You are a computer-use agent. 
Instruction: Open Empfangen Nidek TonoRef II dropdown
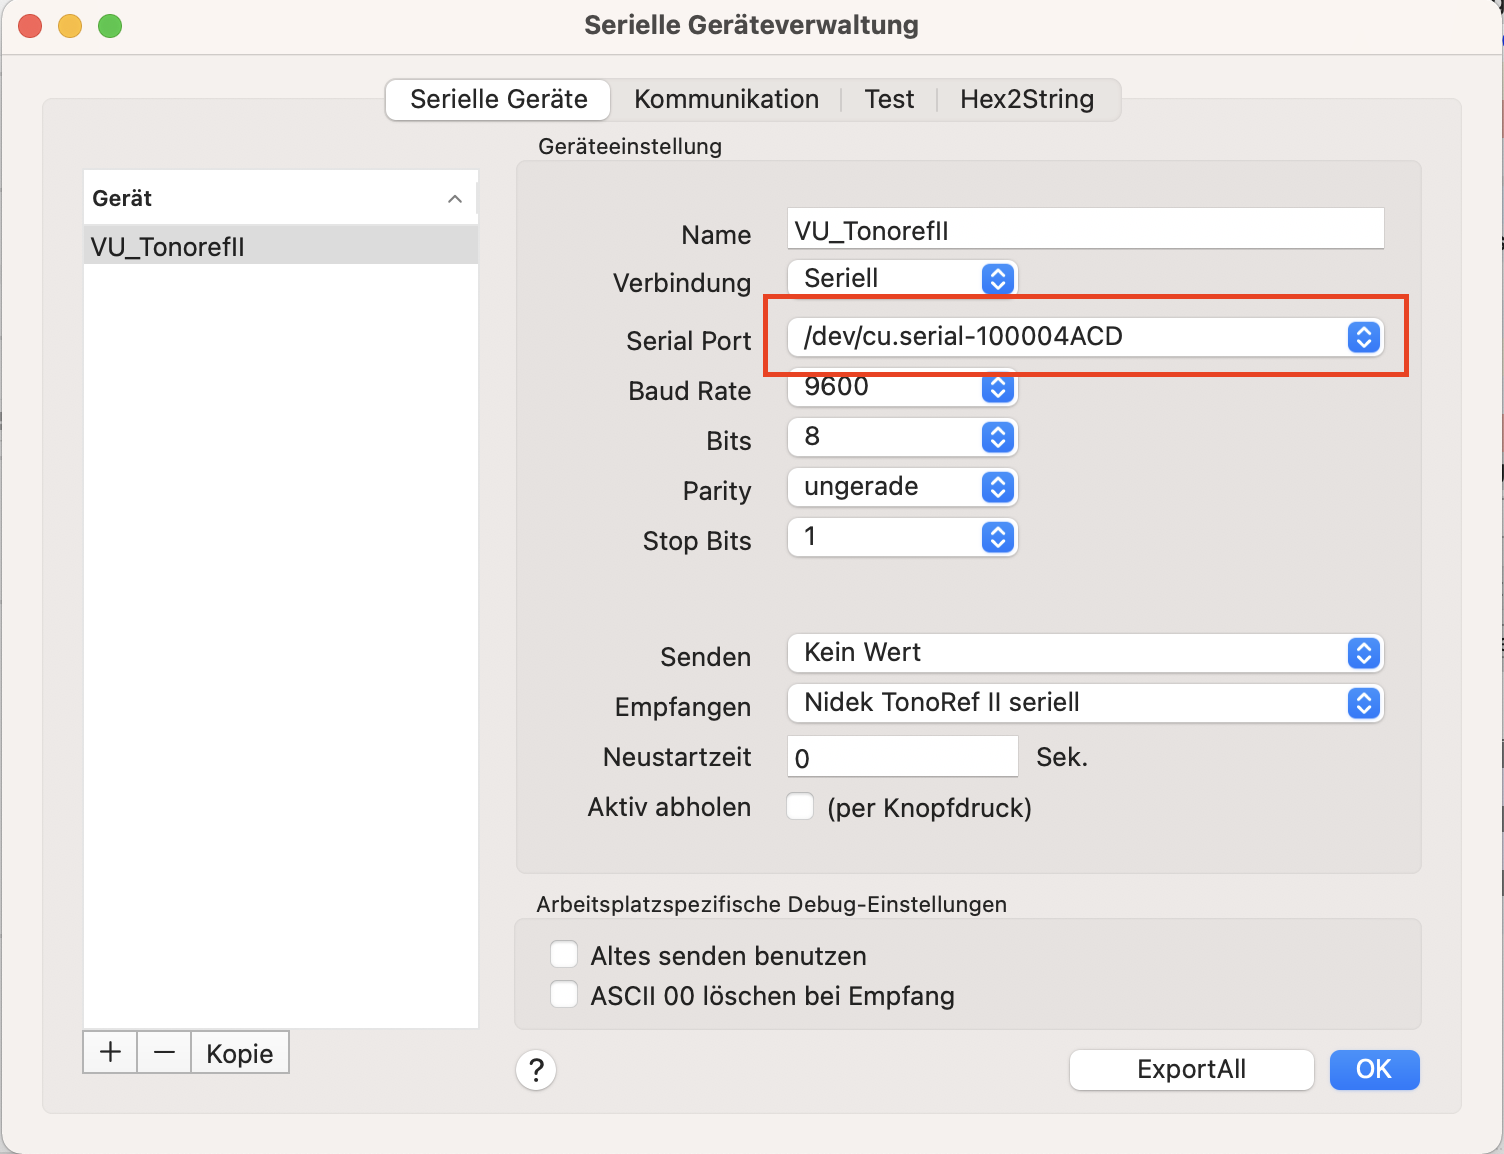(x=1085, y=703)
